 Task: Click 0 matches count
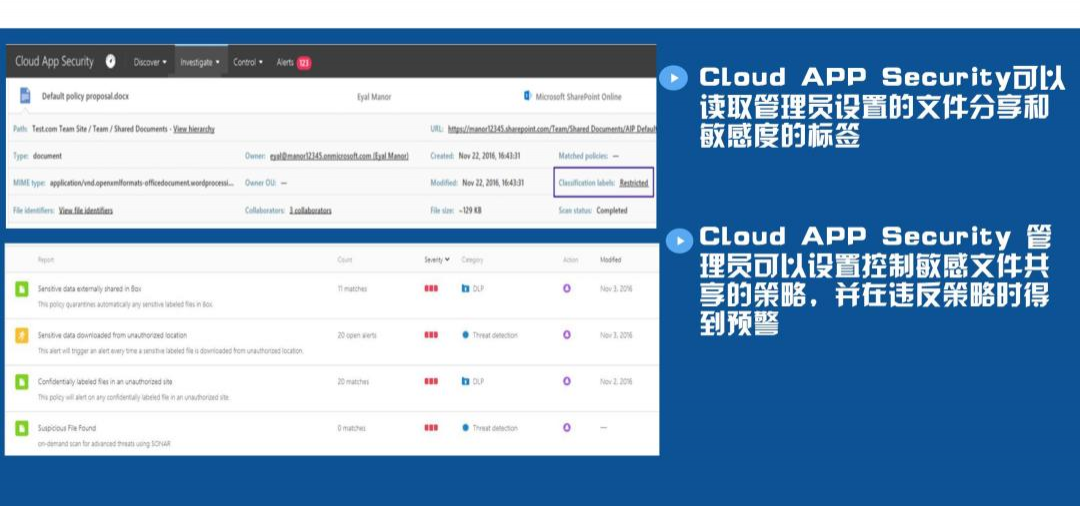pyautogui.click(x=351, y=428)
